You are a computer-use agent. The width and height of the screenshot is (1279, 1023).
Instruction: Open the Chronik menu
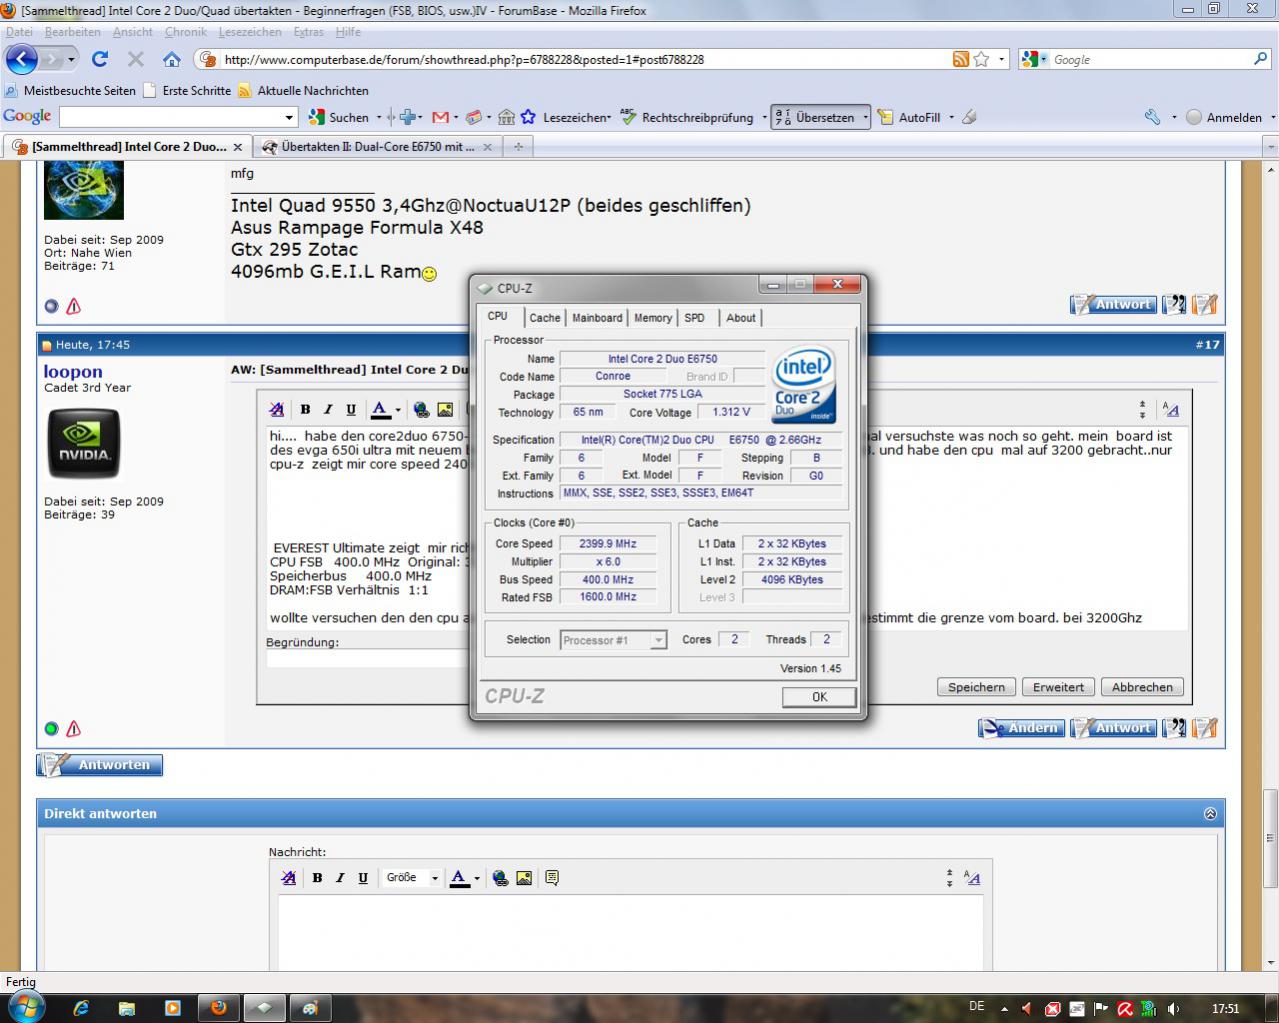185,31
